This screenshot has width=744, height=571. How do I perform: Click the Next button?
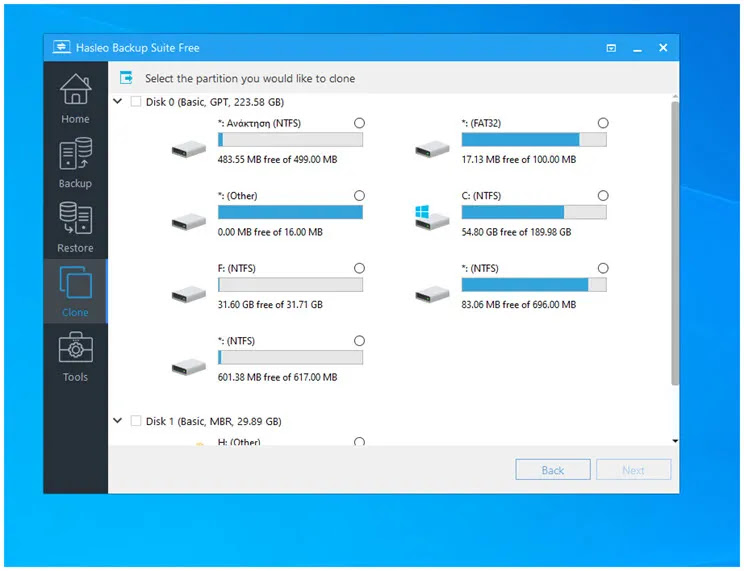coord(633,470)
